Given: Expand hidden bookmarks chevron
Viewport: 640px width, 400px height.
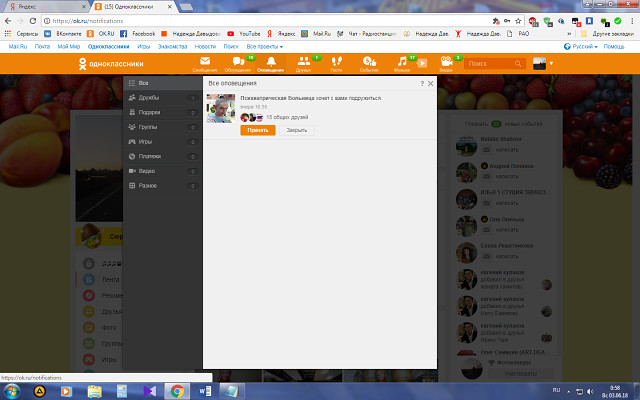Looking at the screenshot, I should pyautogui.click(x=569, y=34).
